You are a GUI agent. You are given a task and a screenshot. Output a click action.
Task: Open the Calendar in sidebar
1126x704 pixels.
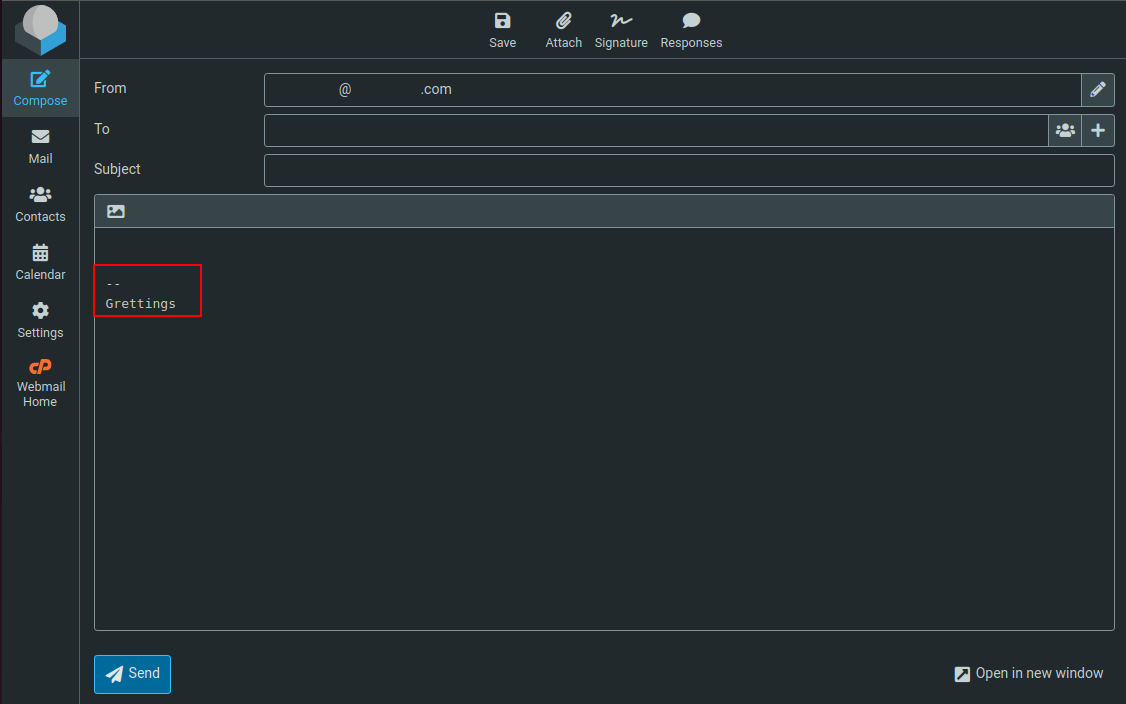tap(40, 262)
